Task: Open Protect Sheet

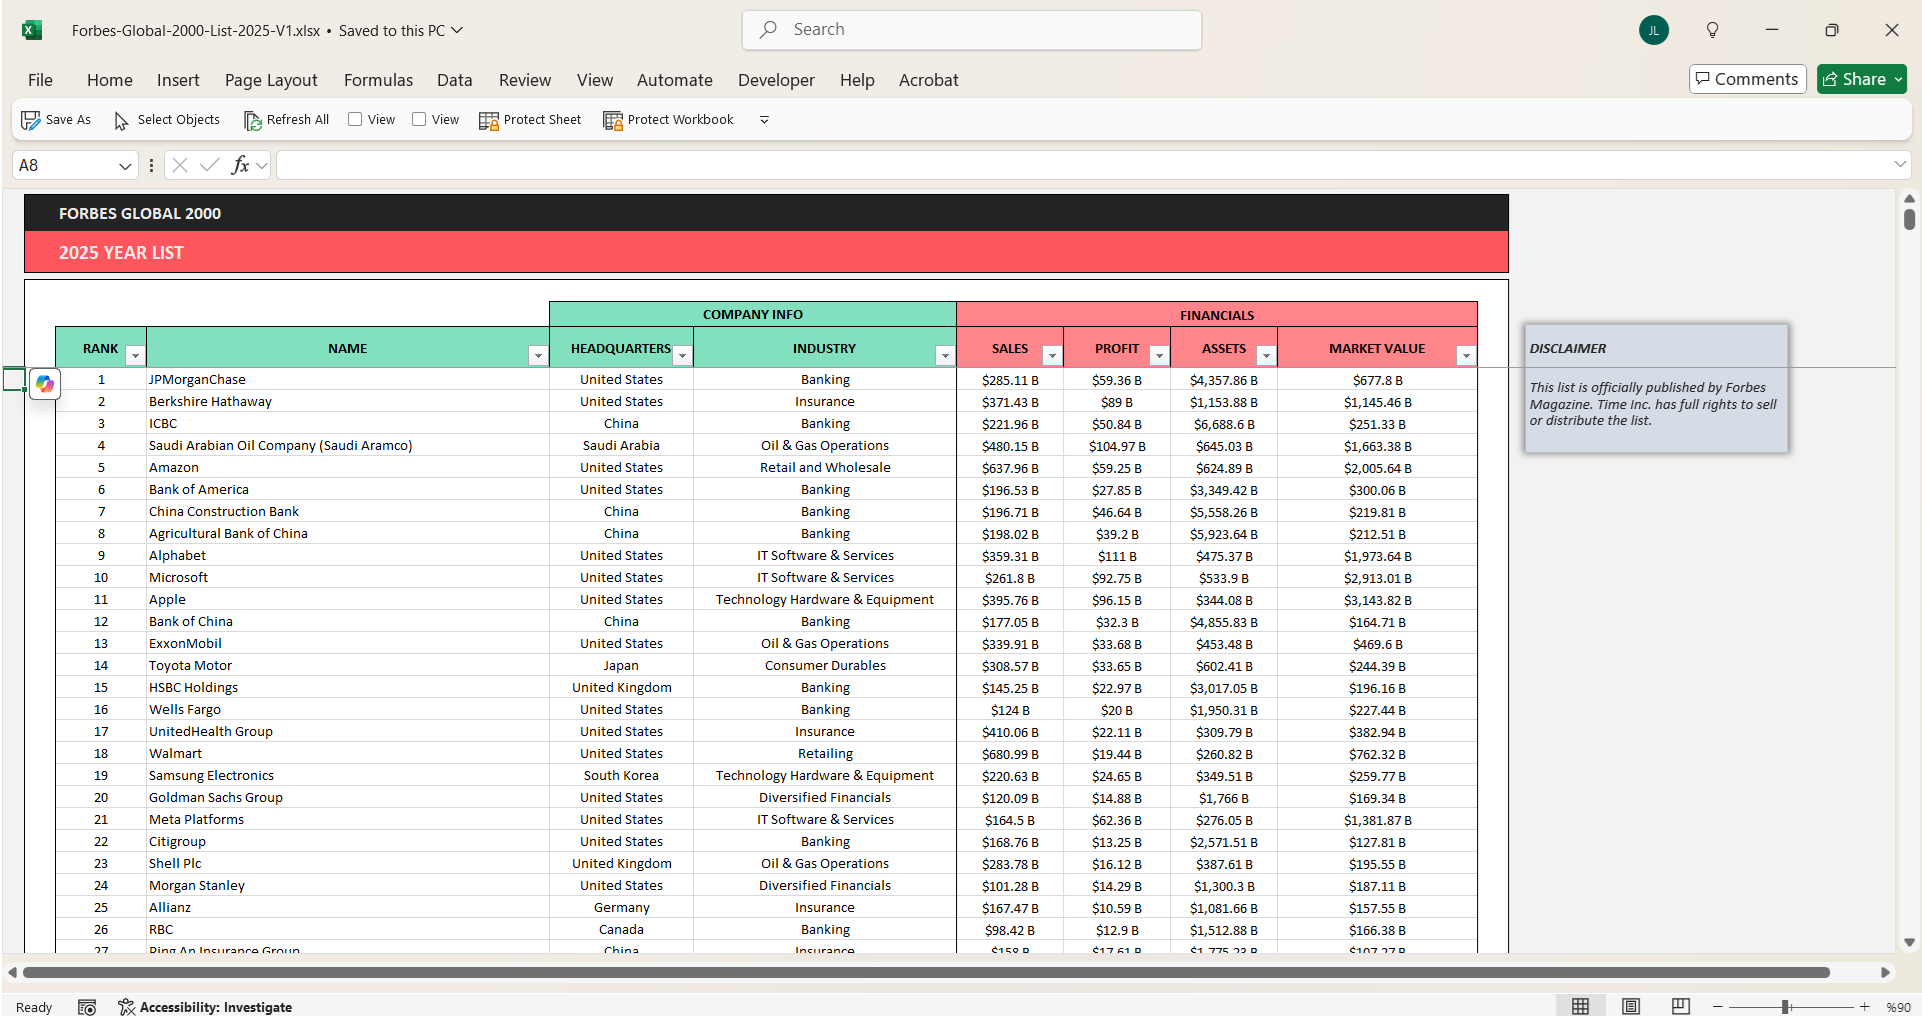Action: [530, 119]
